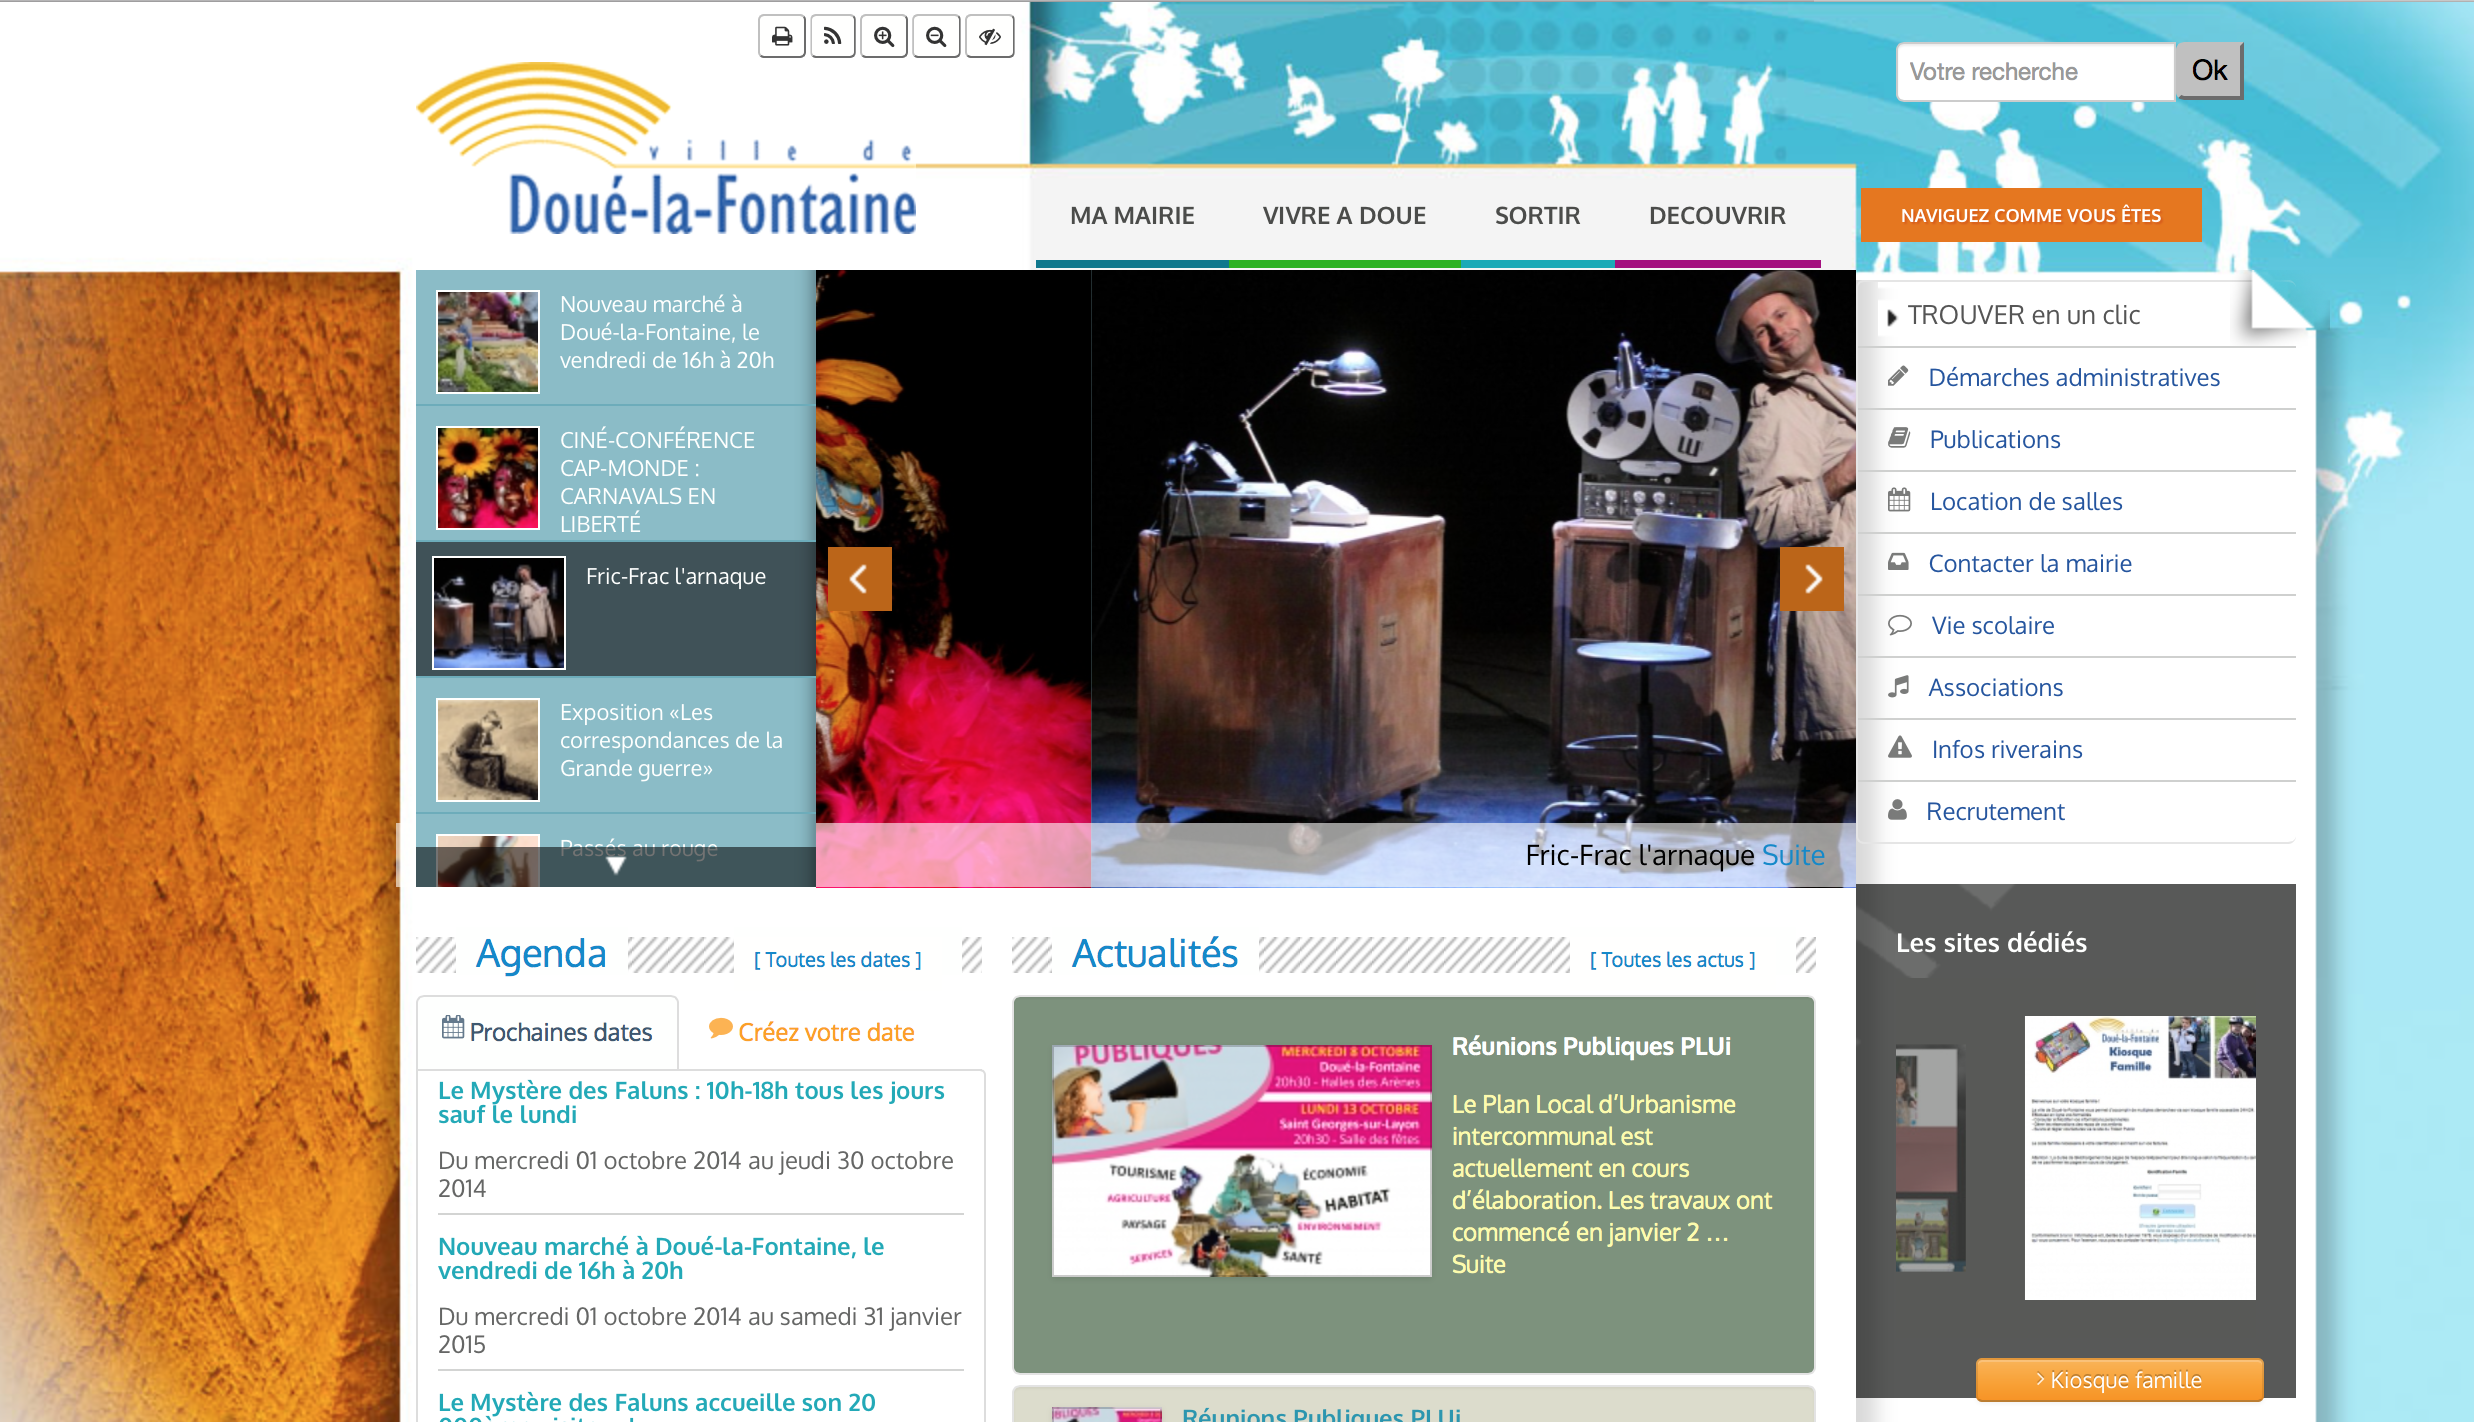2474x1422 pixels.
Task: Expand the TROUVER en un clic panel
Action: coord(2022,316)
